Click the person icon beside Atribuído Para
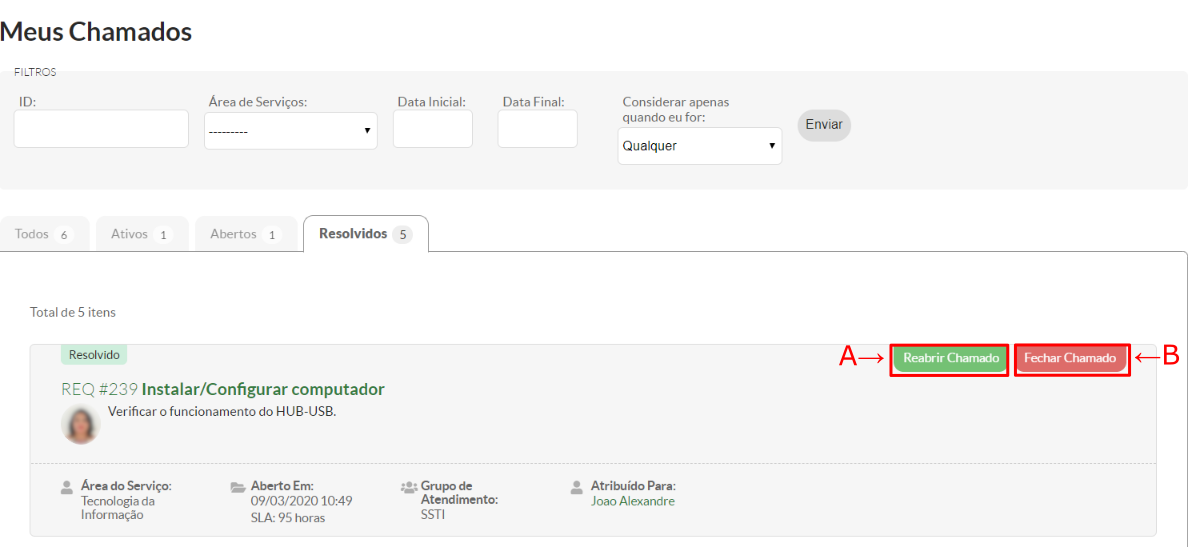Viewport: 1188px width, 547px height. click(577, 487)
